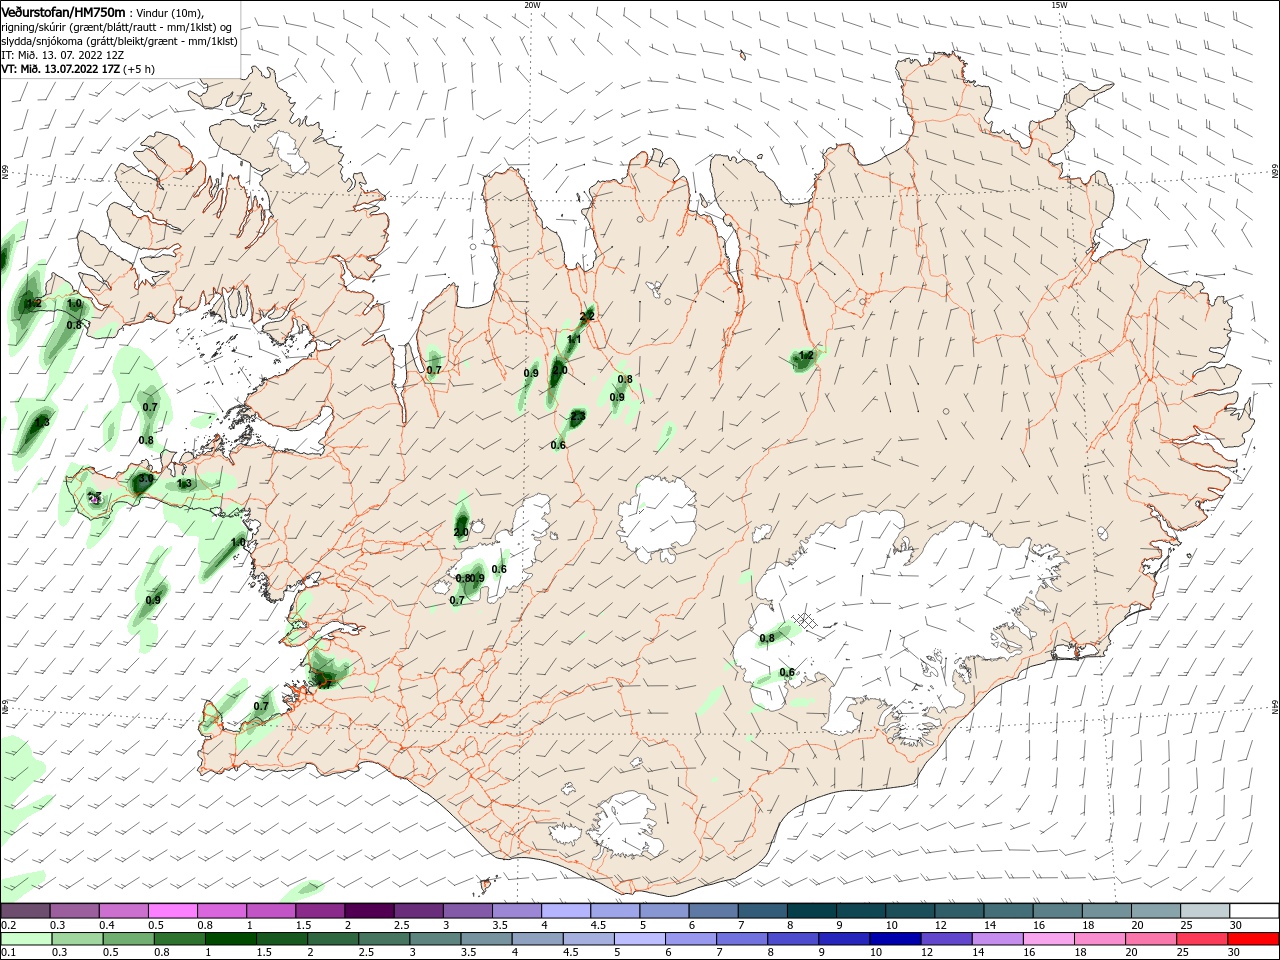Select the light grey 25 swatch in upper scale
1280x960 pixels.
pos(1205,911)
